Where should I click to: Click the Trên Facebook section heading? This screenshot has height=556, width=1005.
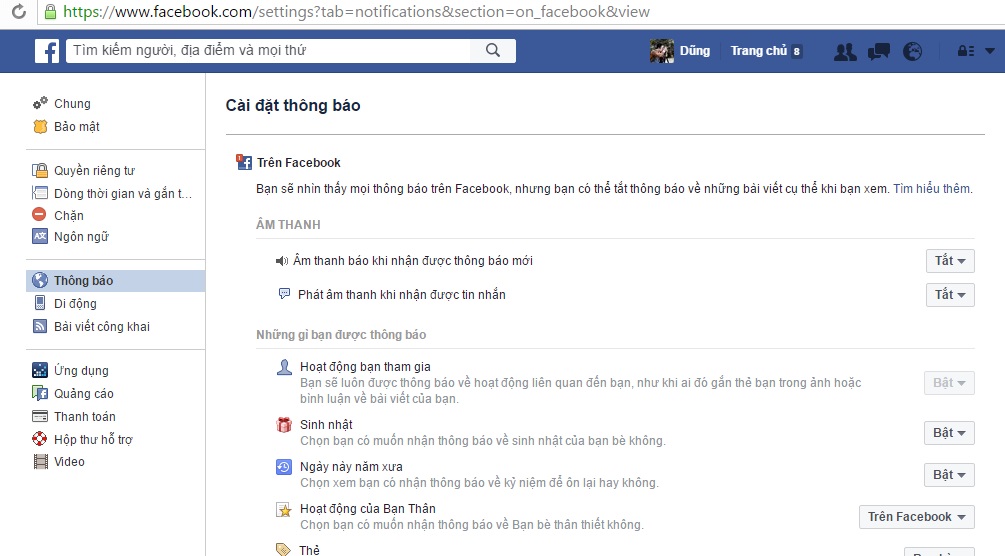(x=299, y=163)
